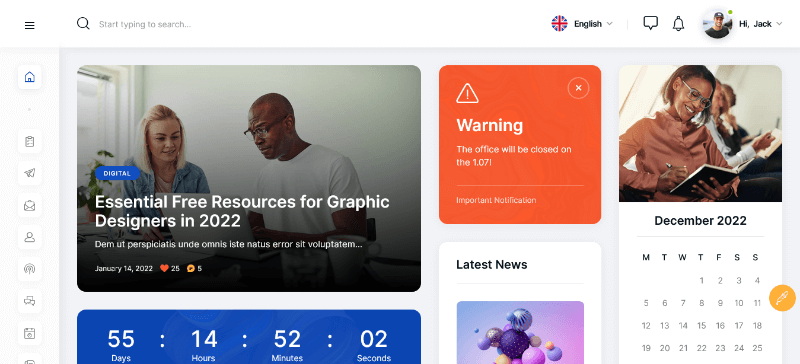The height and width of the screenshot is (364, 800).
Task: Open the Latest News spheres thumbnail
Action: coord(520,332)
